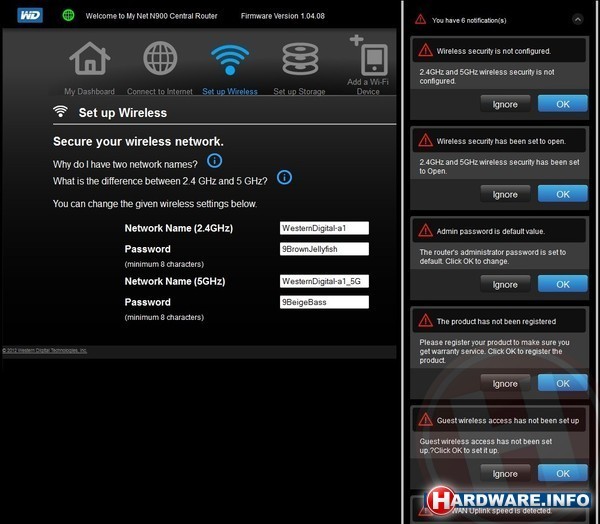The width and height of the screenshot is (600, 524).
Task: Open My Dashboard house icon
Action: click(90, 58)
